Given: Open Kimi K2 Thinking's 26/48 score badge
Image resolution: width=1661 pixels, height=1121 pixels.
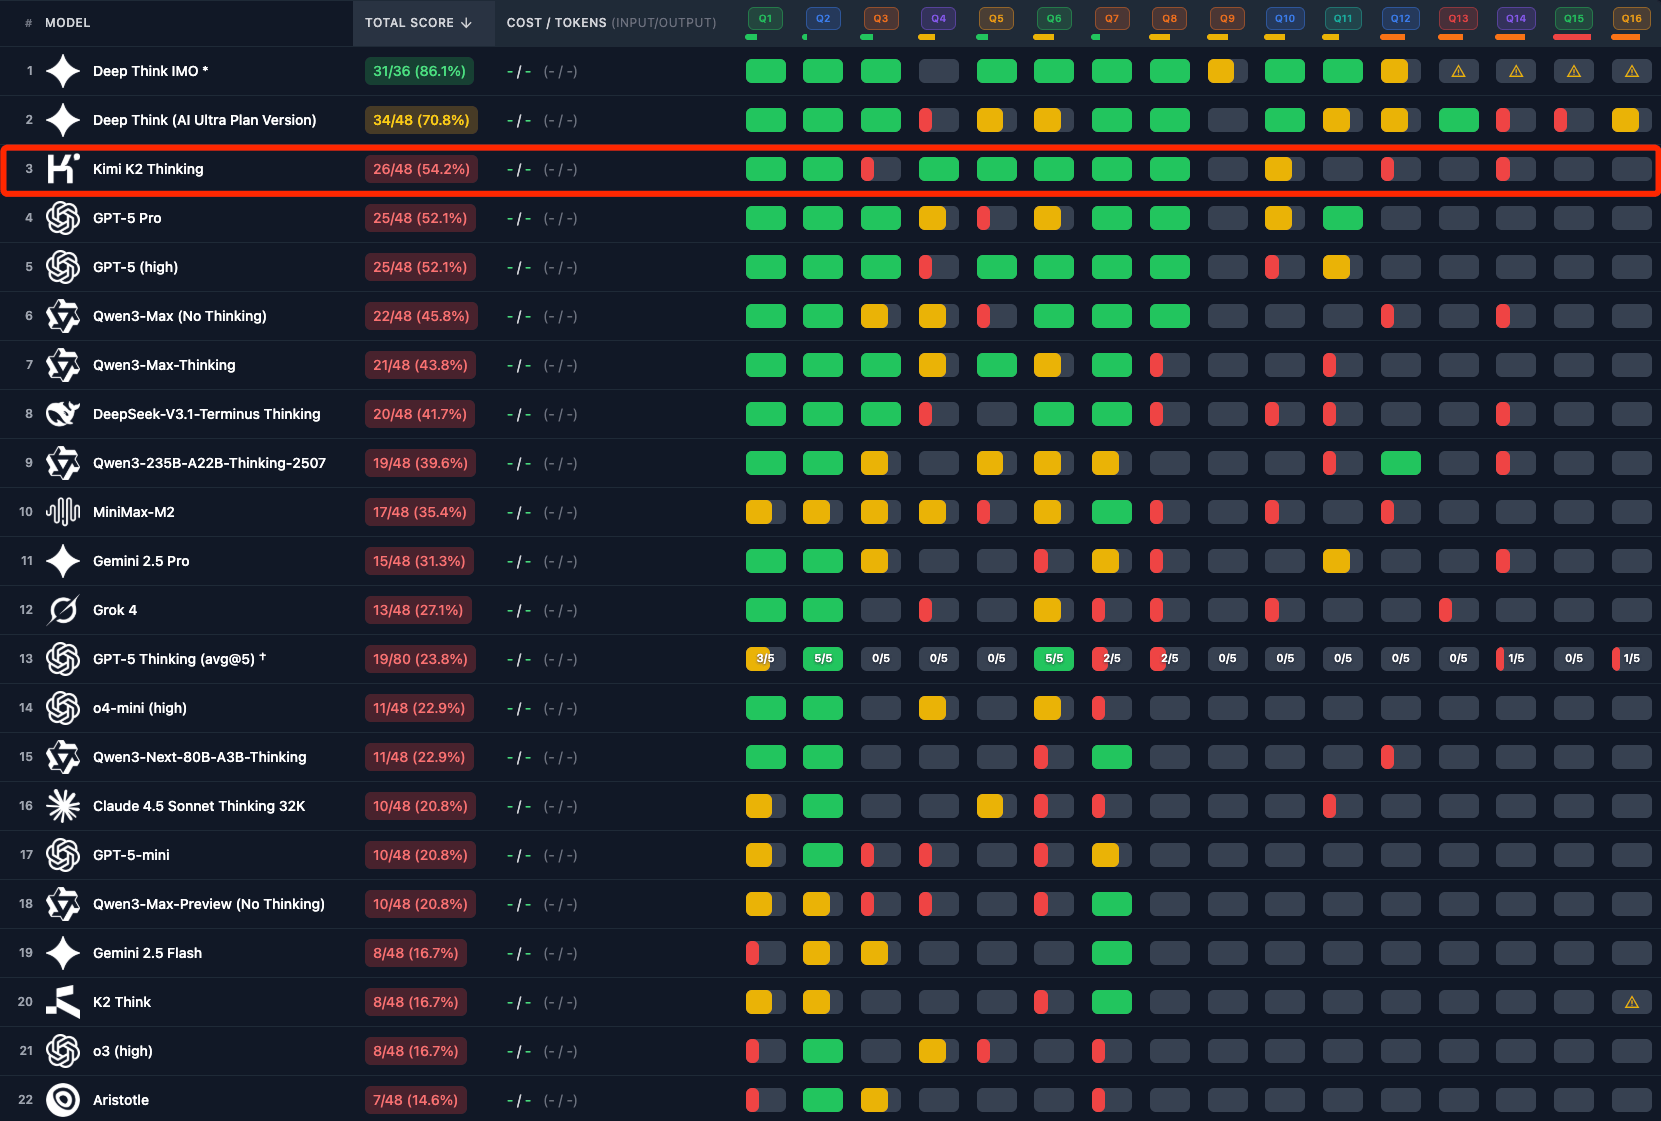Looking at the screenshot, I should 420,169.
